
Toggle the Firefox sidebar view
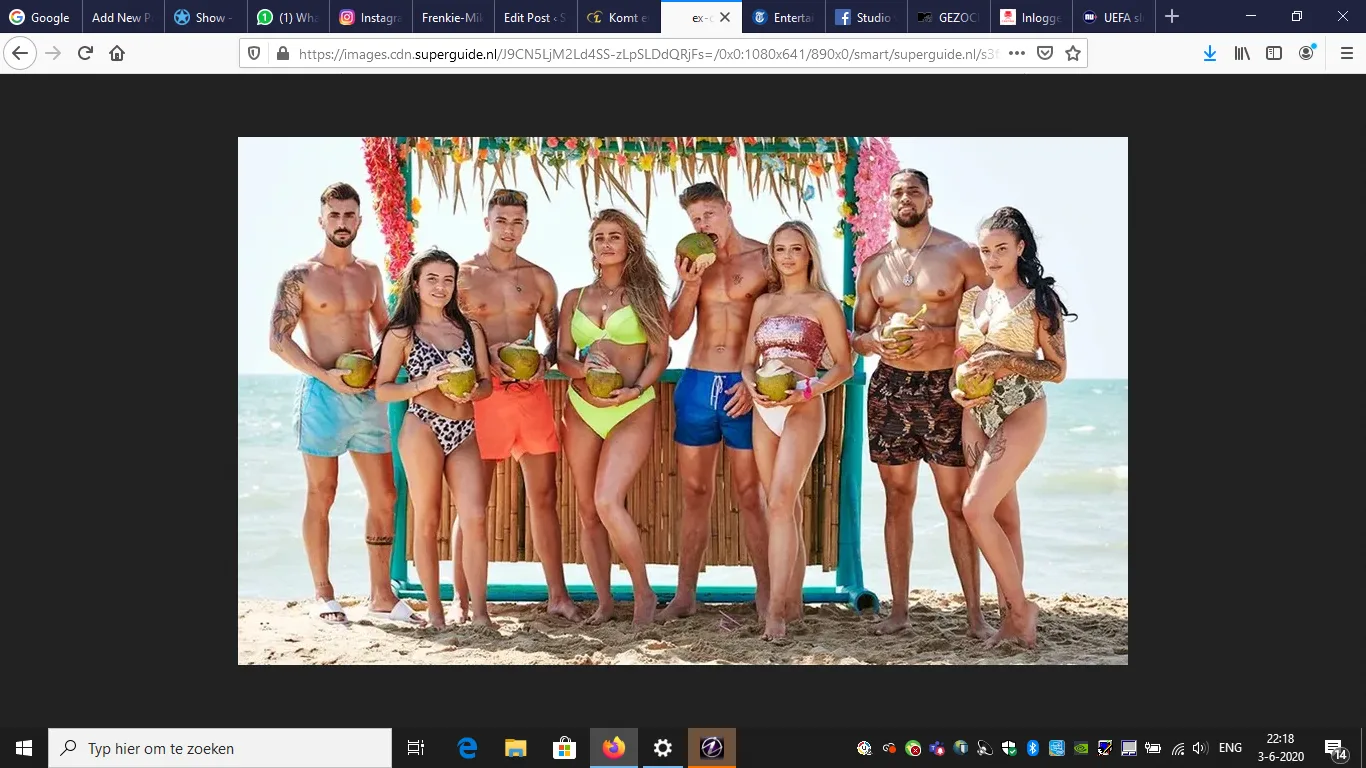coord(1274,52)
